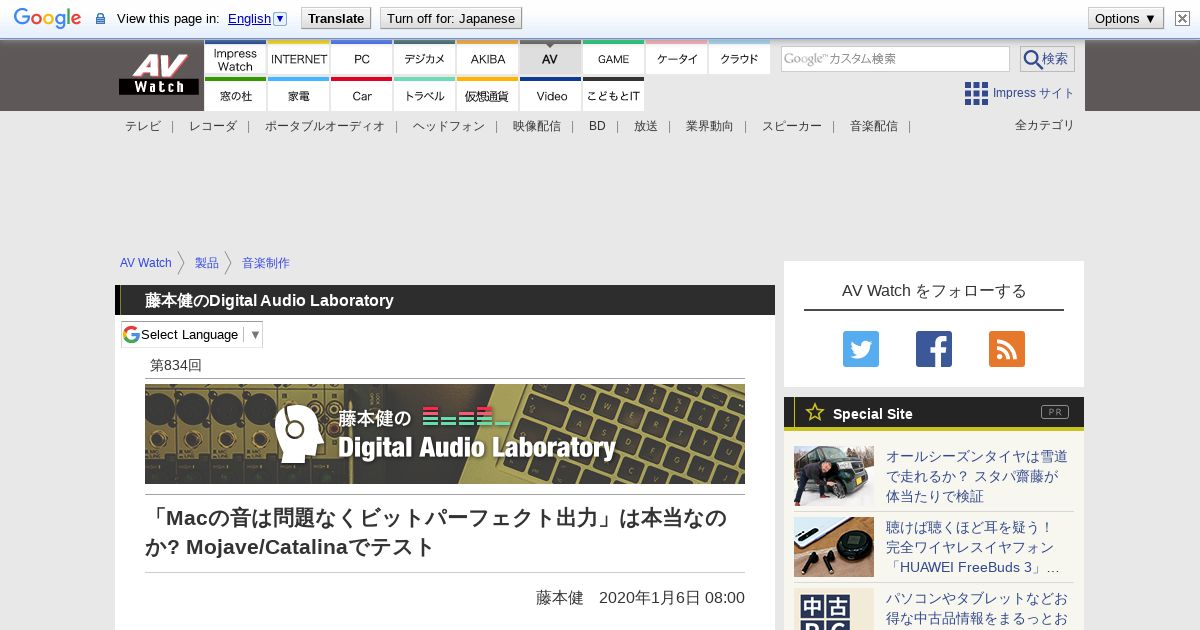Image resolution: width=1200 pixels, height=630 pixels.
Task: Subscribe via the RSS feed icon
Action: pyautogui.click(x=1007, y=349)
